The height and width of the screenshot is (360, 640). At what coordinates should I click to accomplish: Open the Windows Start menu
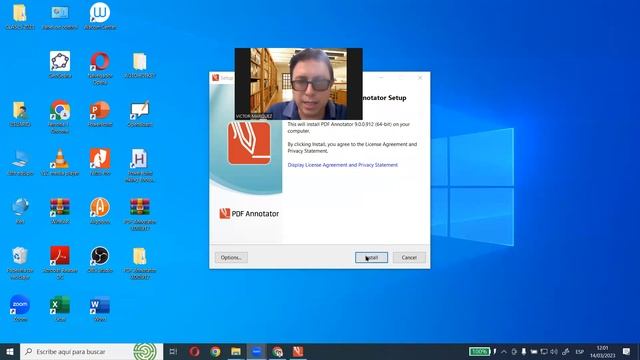10,351
